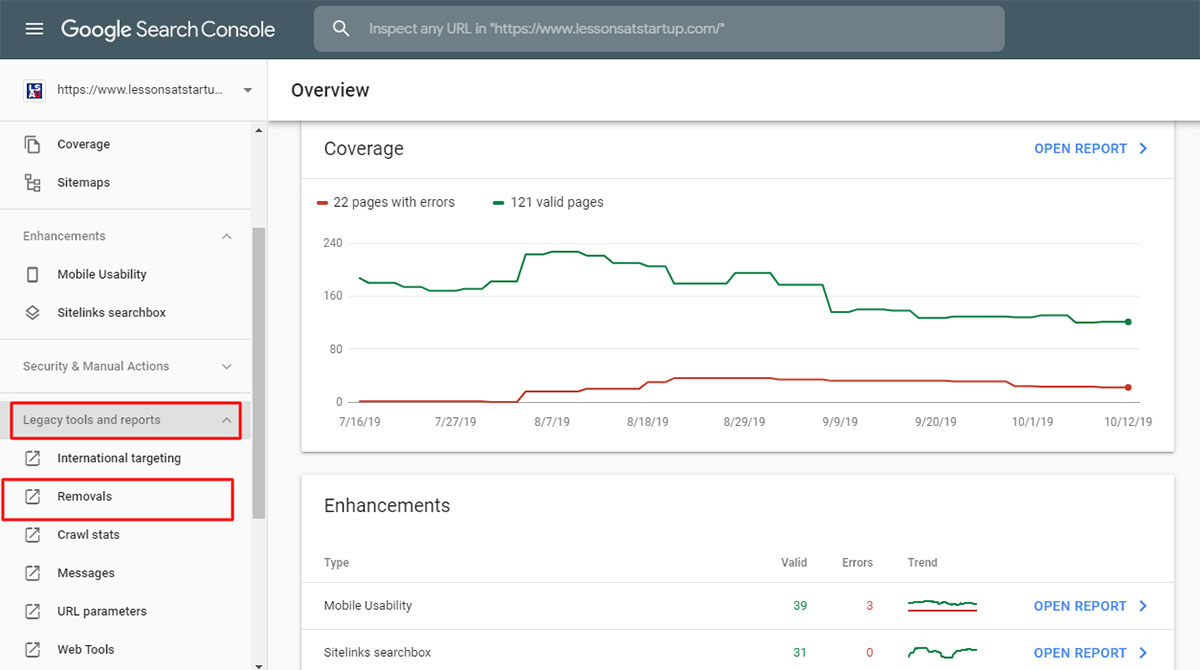
Task: Open the Coverage report
Action: [x=1090, y=149]
